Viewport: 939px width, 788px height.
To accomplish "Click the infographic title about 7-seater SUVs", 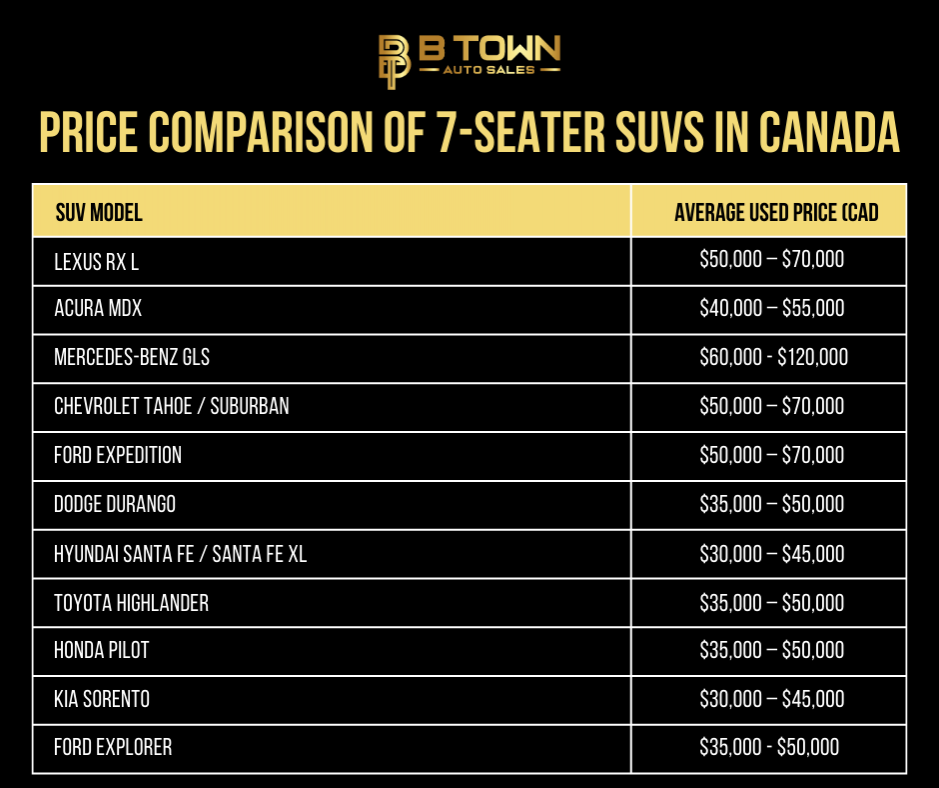I will pyautogui.click(x=470, y=132).
